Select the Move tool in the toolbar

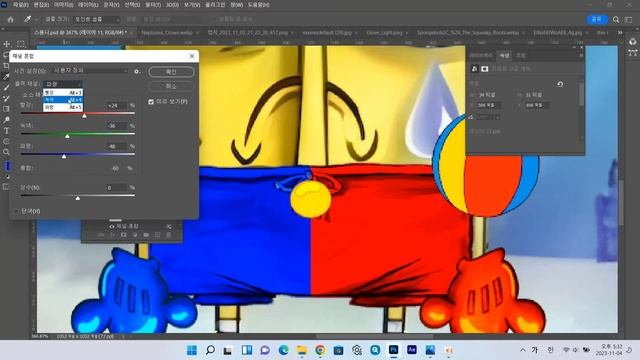tap(7, 44)
